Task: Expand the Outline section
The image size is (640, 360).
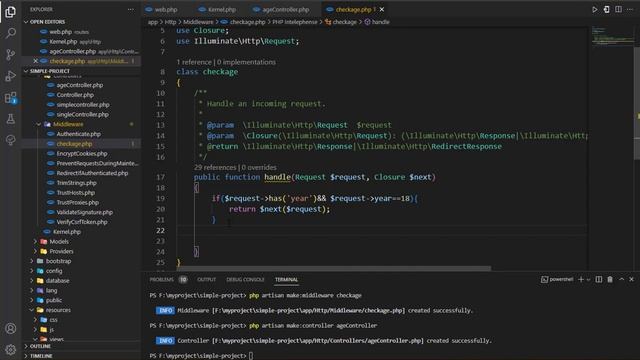Action: pyautogui.click(x=40, y=346)
